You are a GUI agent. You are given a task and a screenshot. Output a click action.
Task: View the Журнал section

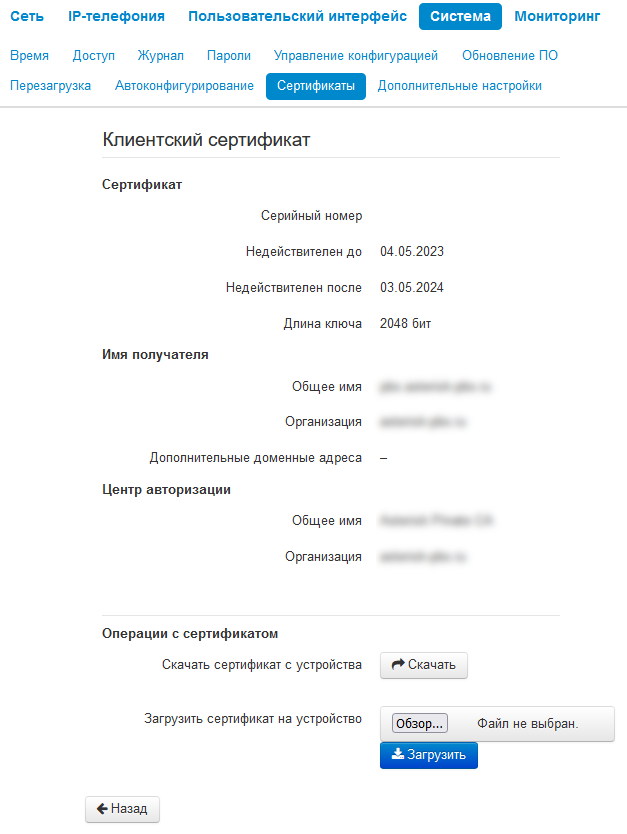[x=161, y=55]
